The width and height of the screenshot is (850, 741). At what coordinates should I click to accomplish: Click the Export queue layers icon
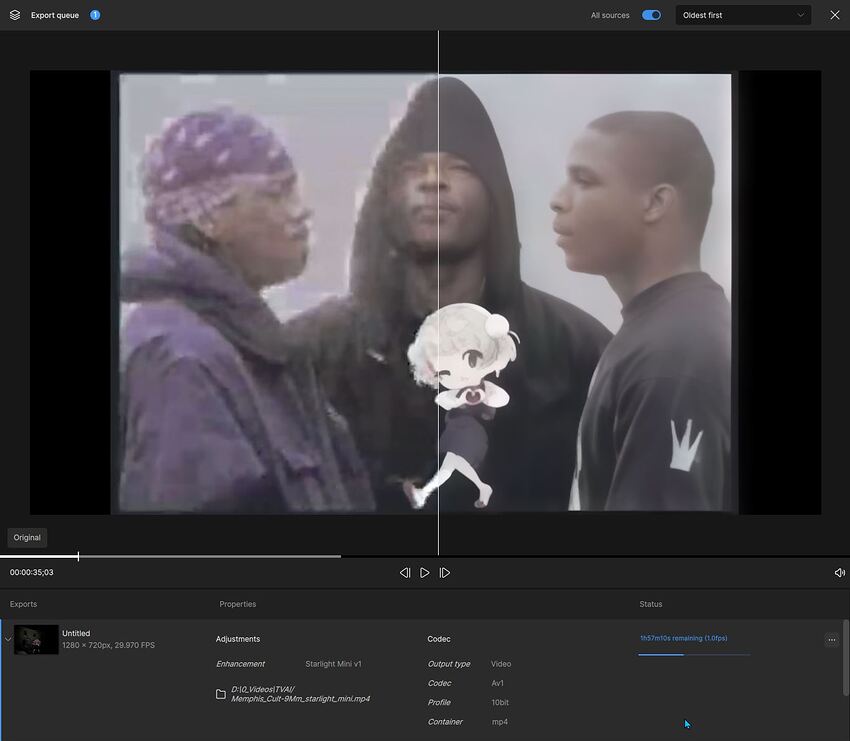(15, 15)
